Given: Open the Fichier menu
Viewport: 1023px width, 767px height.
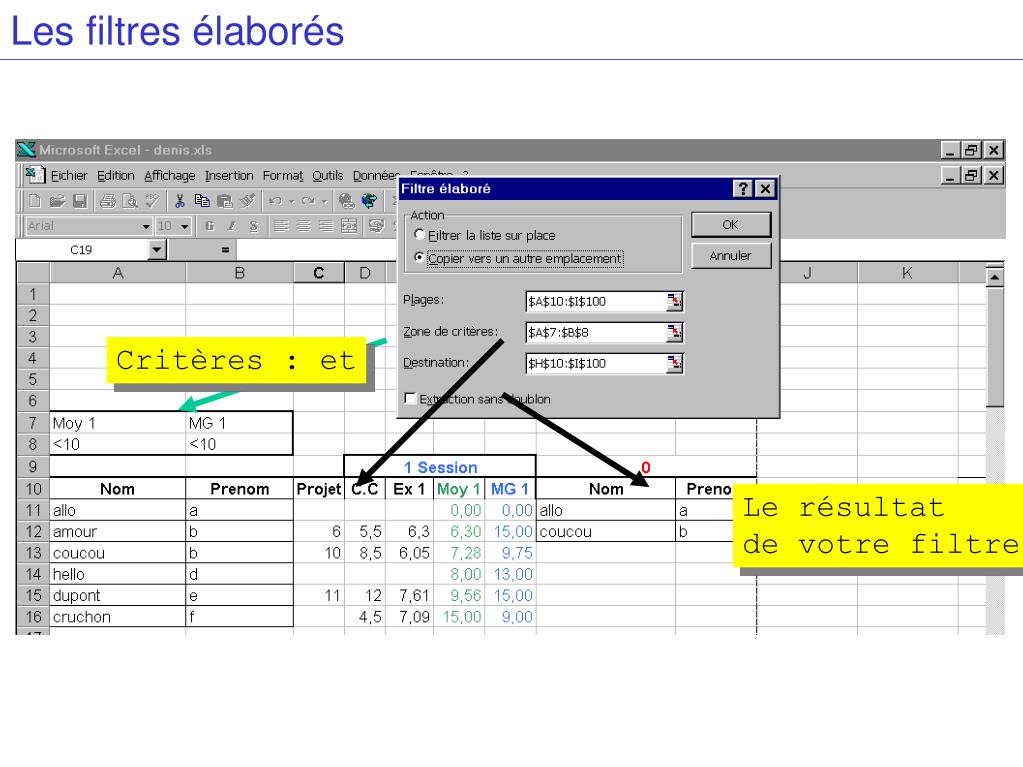Looking at the screenshot, I should coord(69,175).
